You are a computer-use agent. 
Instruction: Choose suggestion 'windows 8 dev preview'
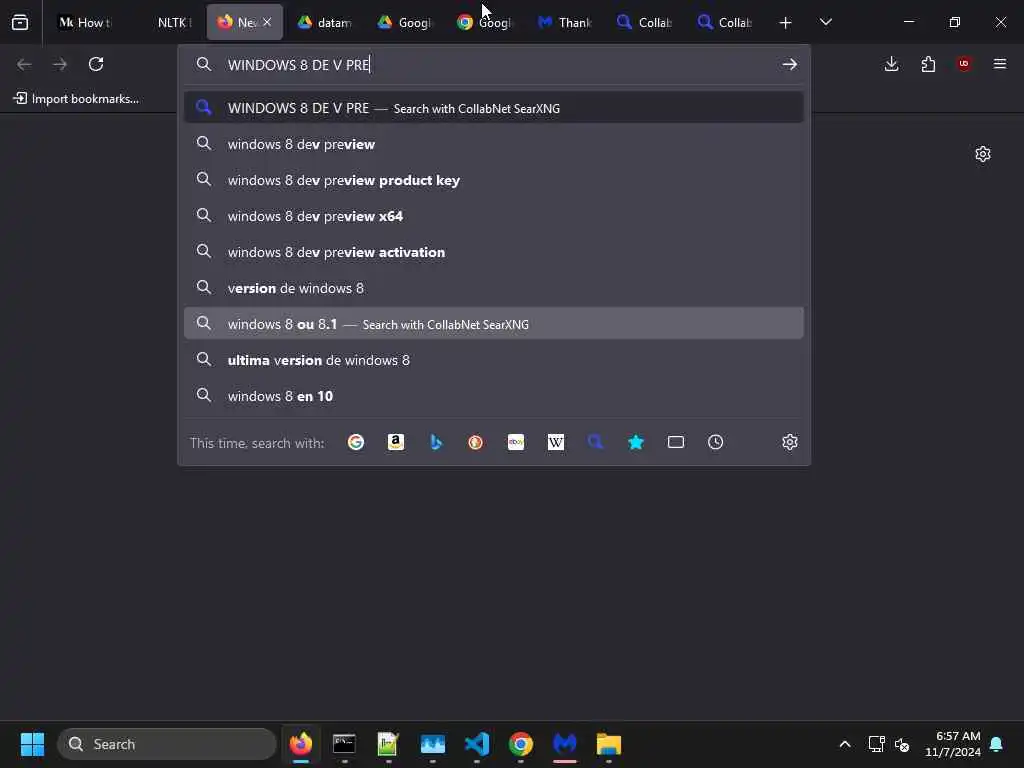point(494,144)
